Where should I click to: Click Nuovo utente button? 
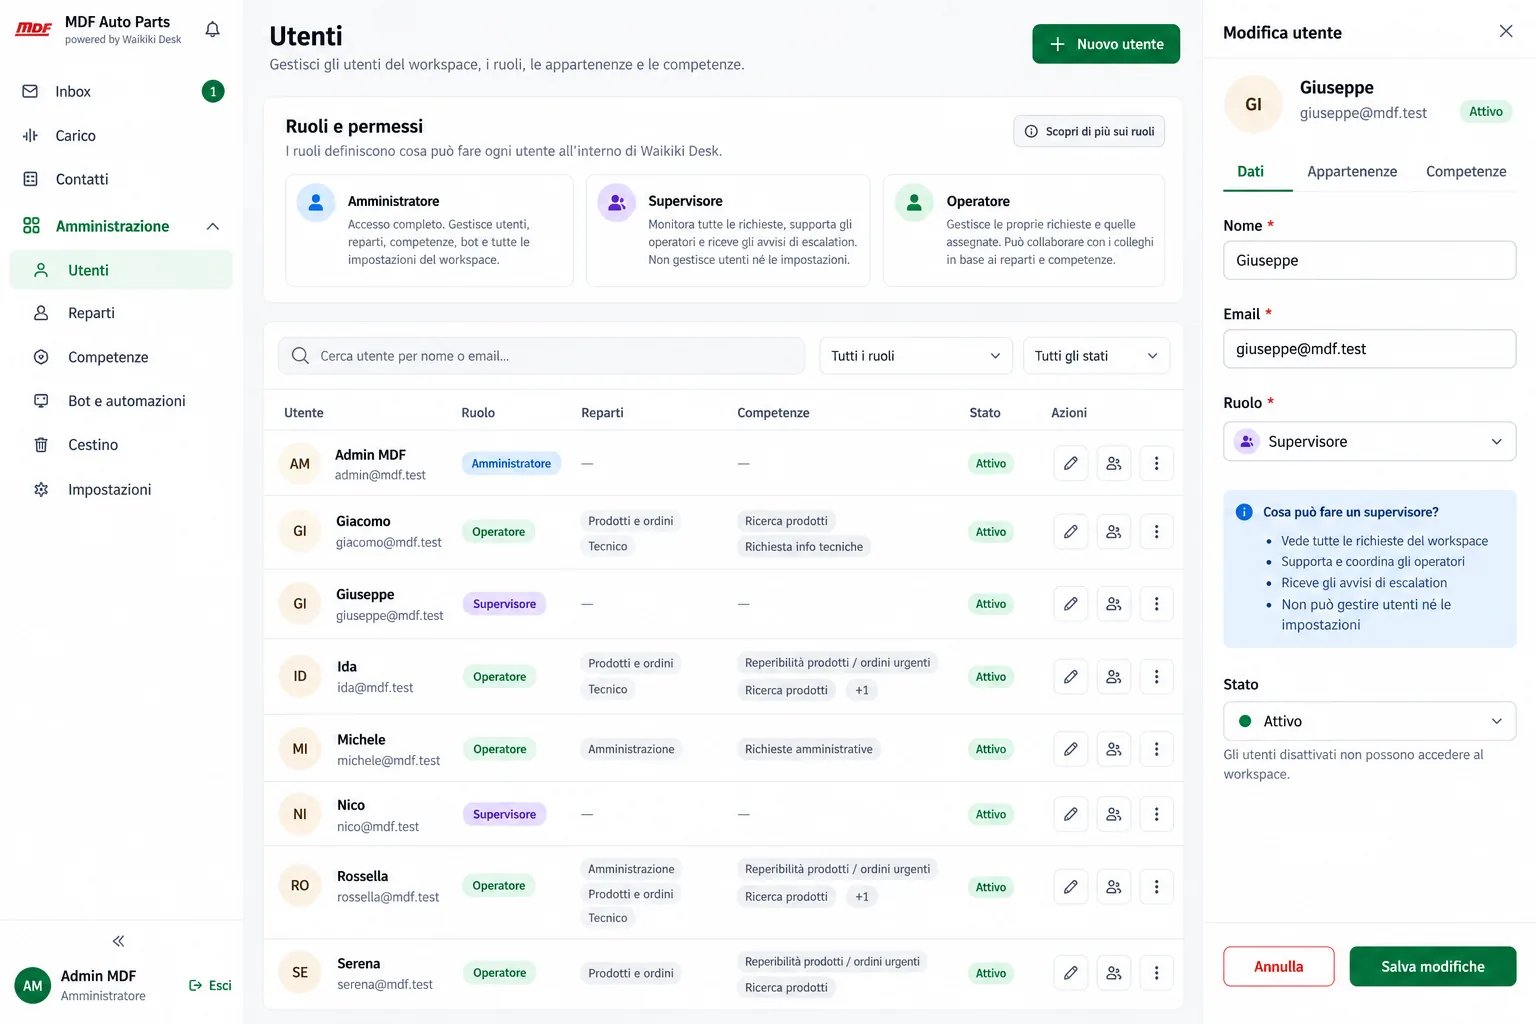(x=1106, y=44)
